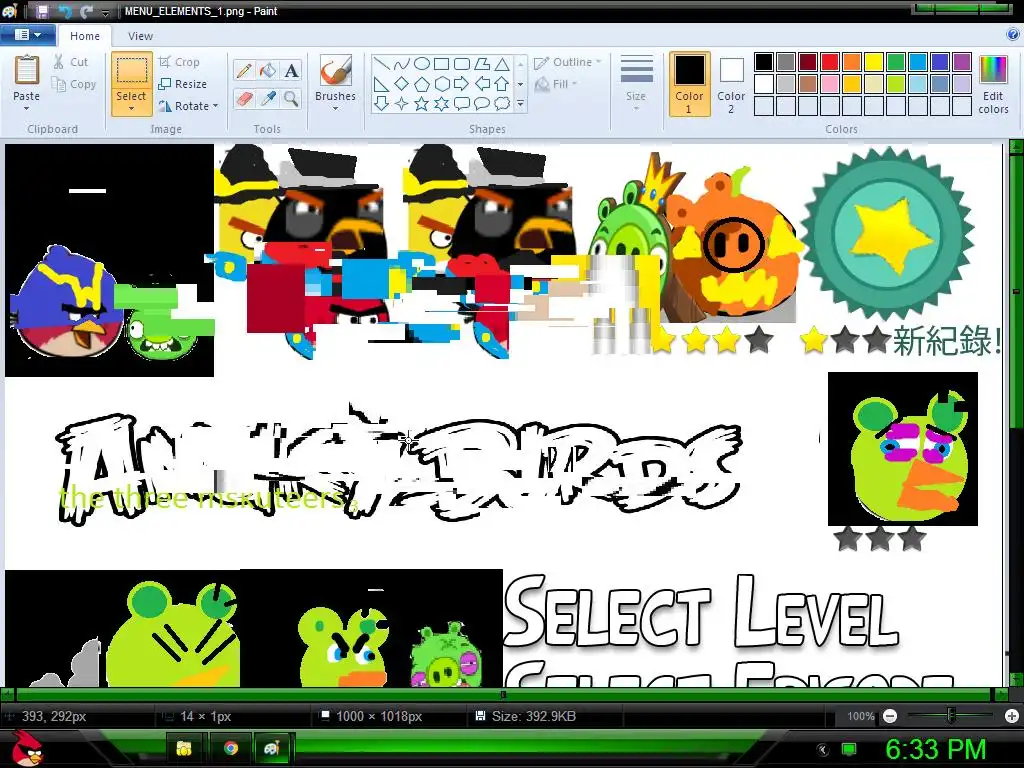Open the Edit colors dialog
The width and height of the screenshot is (1024, 768).
[x=993, y=84]
